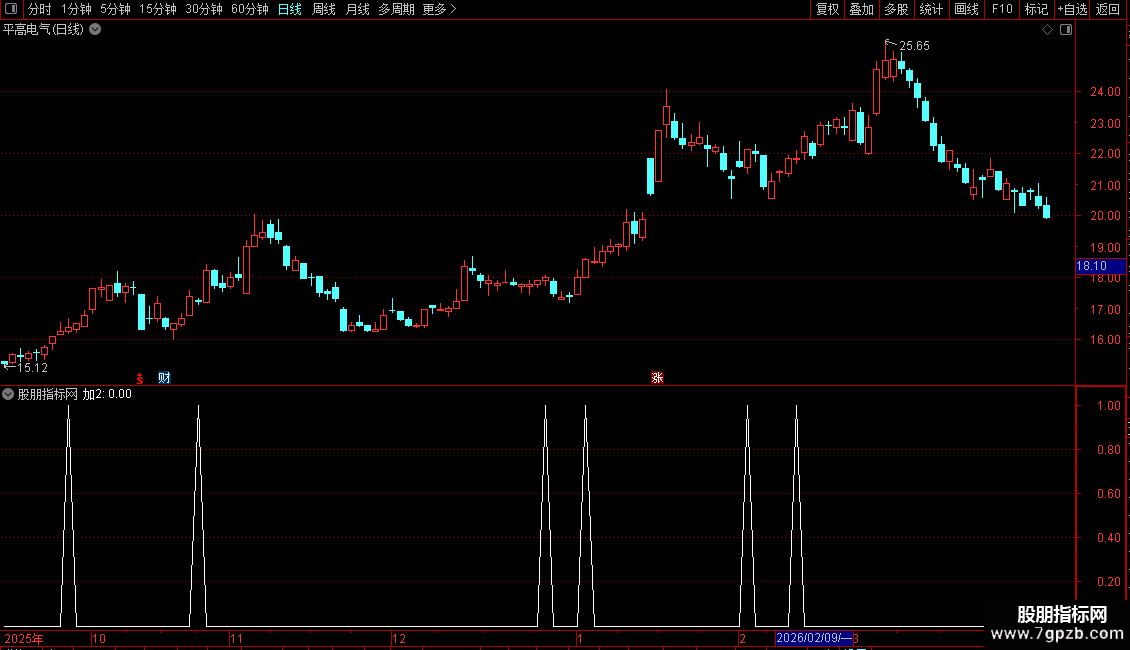Click the 20.00 price axis label
Screen dimensions: 1130x650
1105,215
